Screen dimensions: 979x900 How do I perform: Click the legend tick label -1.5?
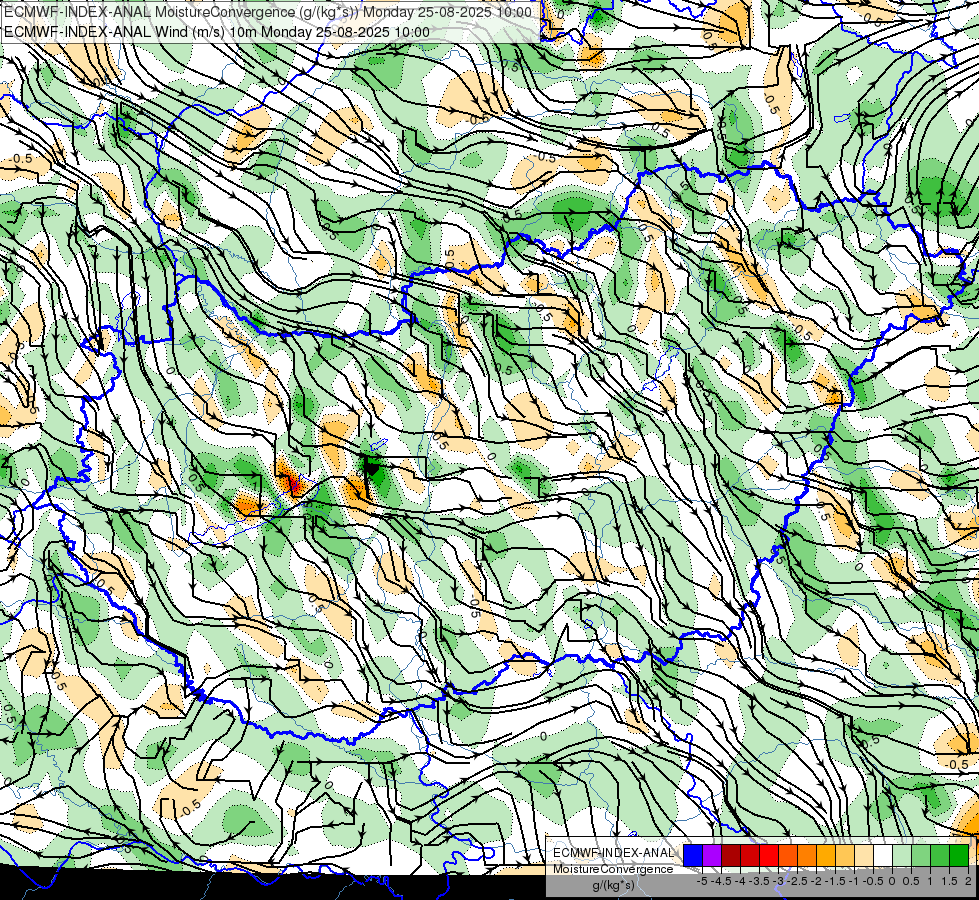[x=835, y=881]
